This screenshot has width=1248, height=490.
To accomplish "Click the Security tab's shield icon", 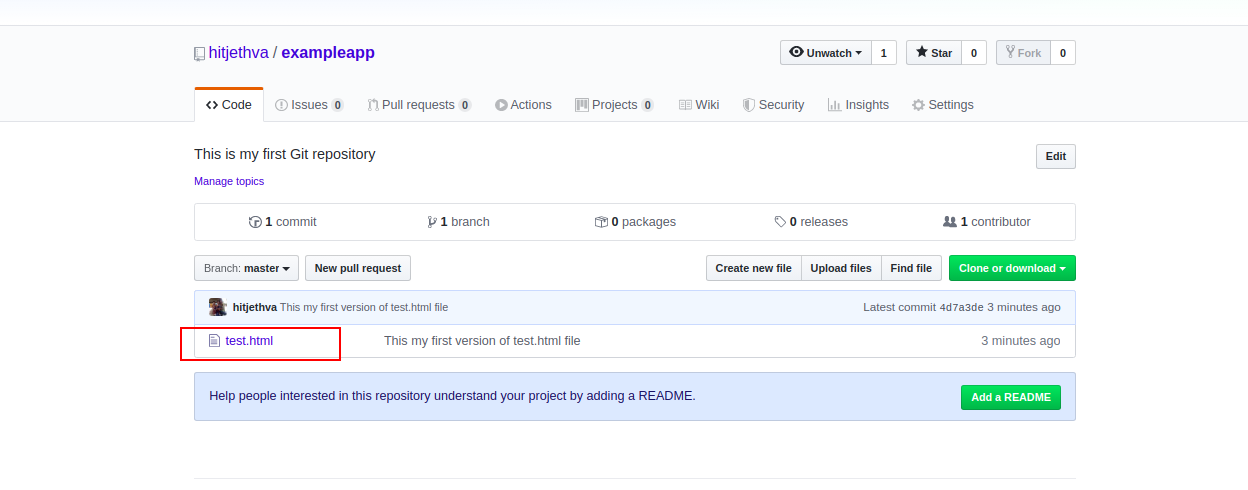I will click(x=748, y=105).
